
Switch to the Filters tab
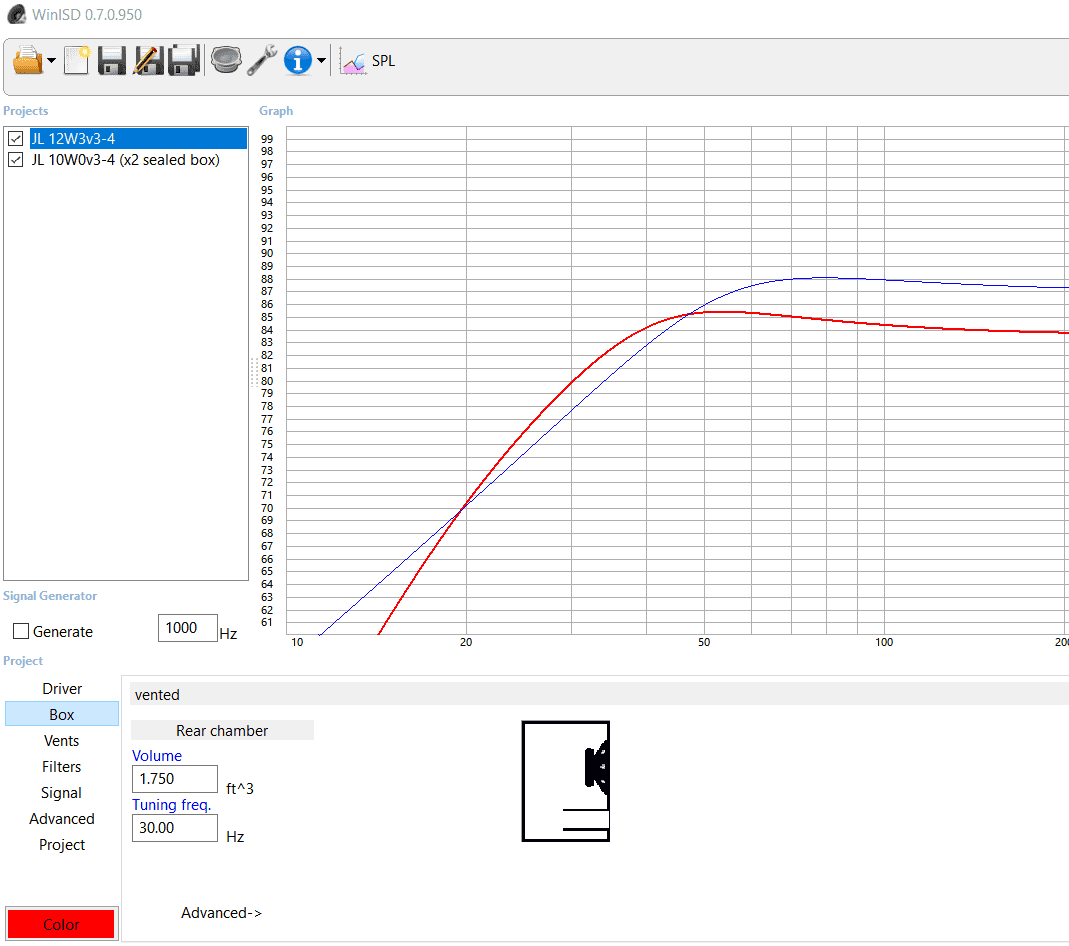coord(62,767)
